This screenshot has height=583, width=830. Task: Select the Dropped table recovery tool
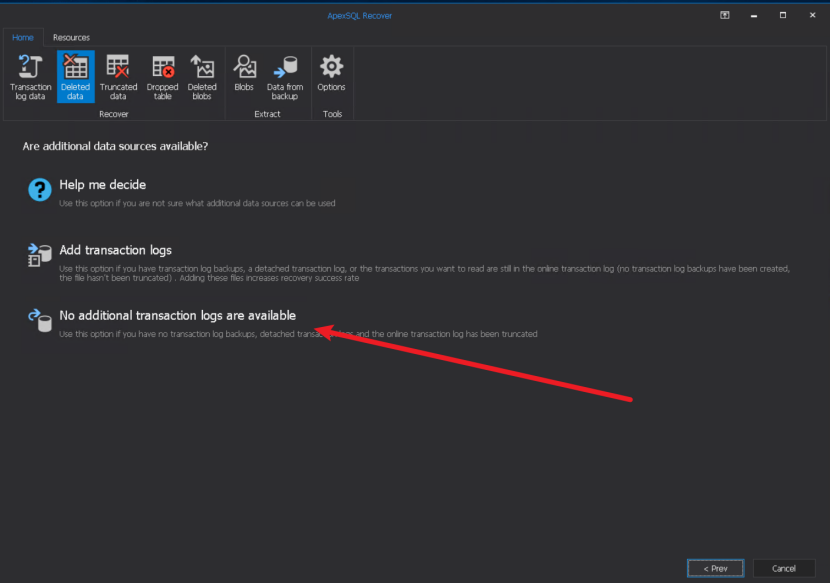coord(162,78)
